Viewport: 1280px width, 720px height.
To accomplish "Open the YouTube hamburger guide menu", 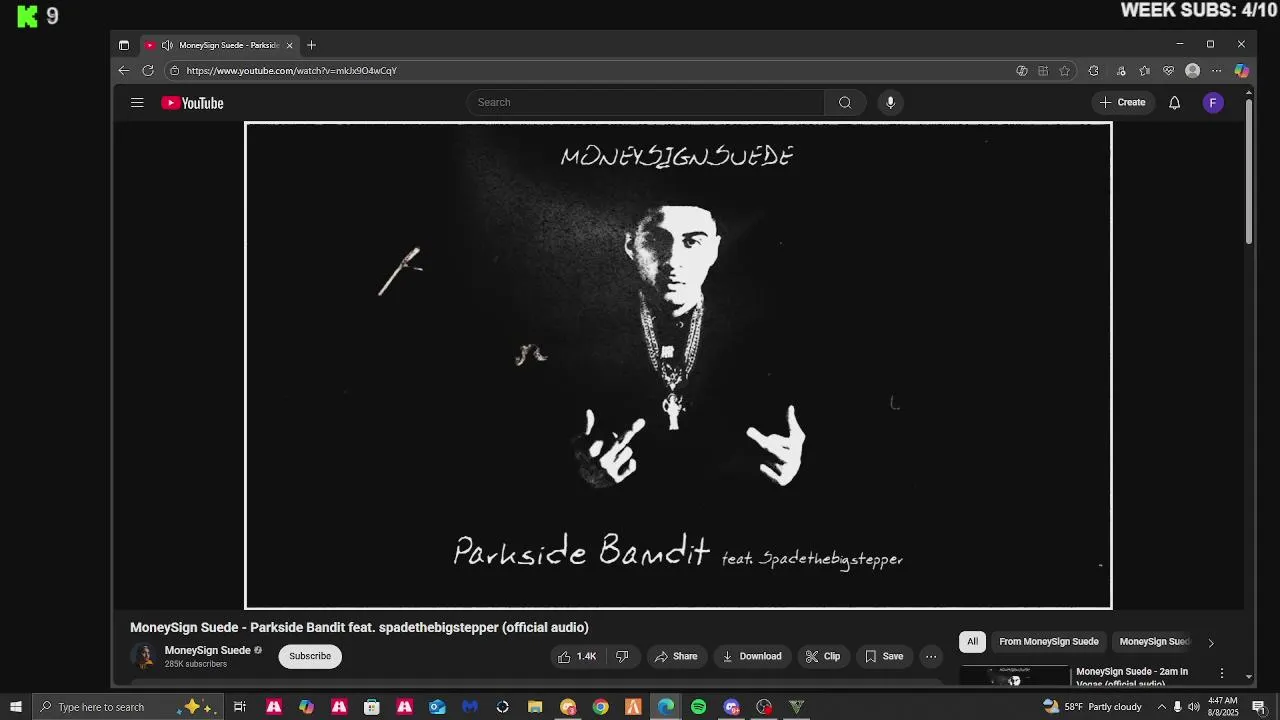I will click(x=137, y=103).
